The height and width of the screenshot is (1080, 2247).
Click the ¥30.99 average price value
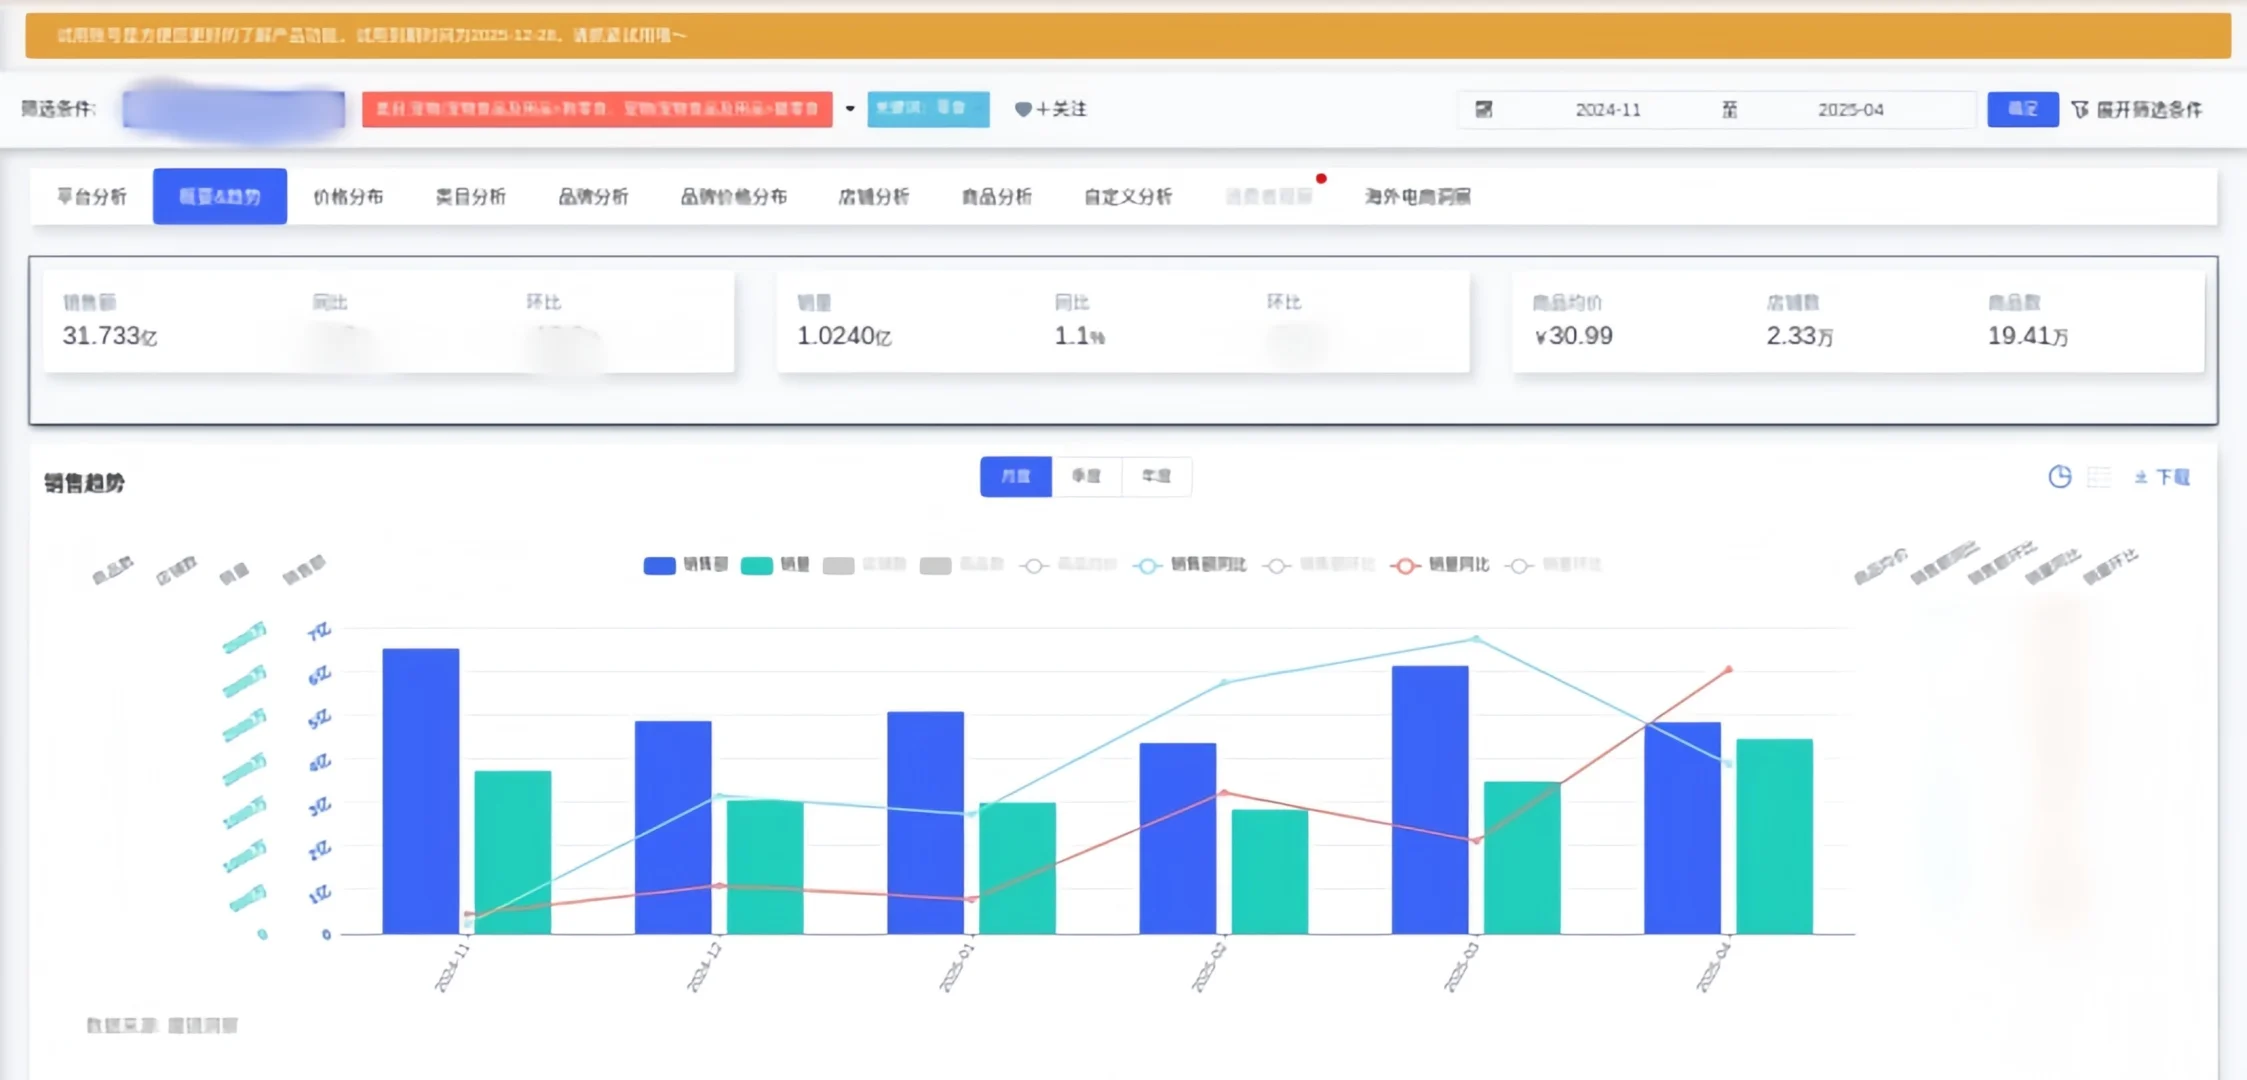[x=1574, y=336]
